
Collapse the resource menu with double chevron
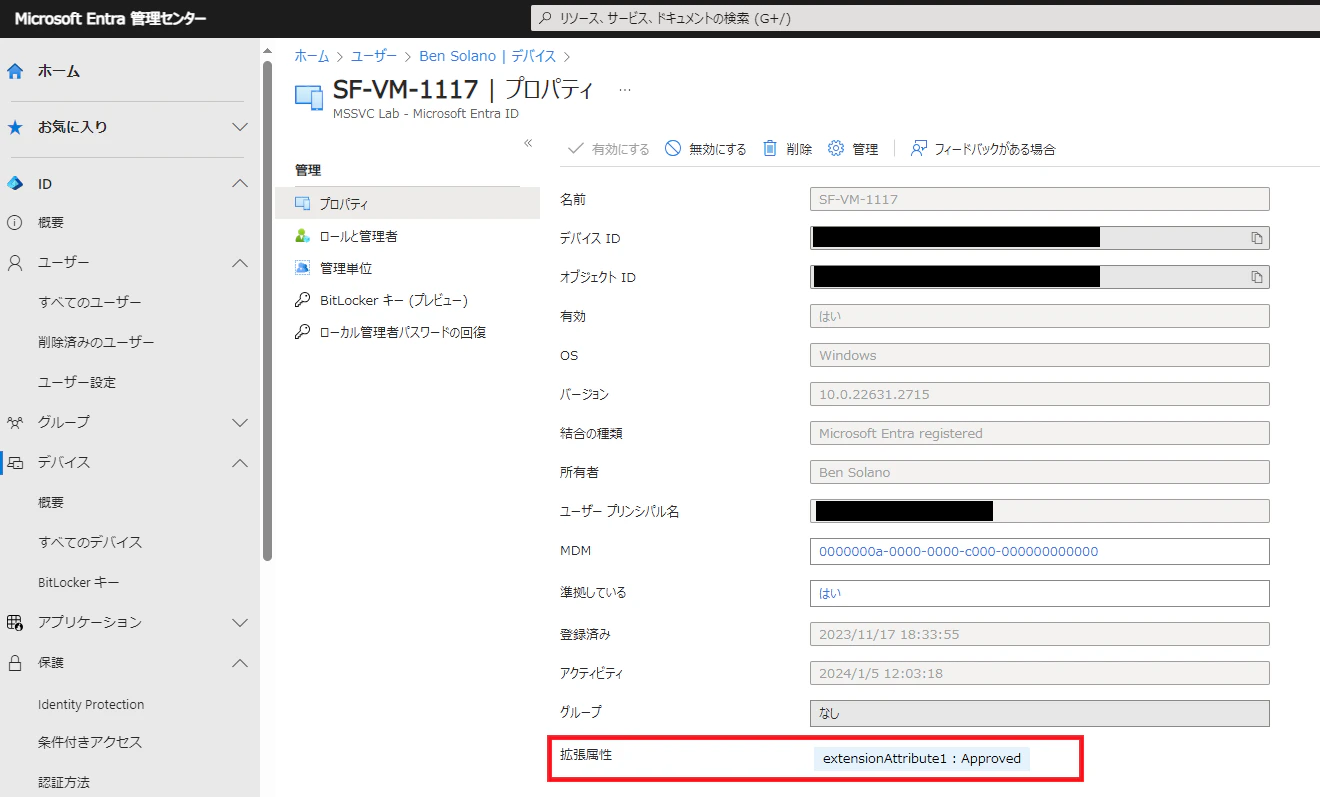528,144
